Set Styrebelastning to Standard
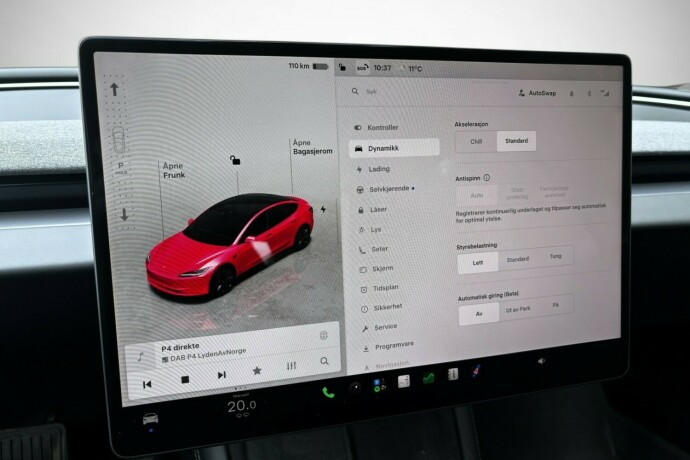Screen dimensions: 690x460 pyautogui.click(x=518, y=259)
